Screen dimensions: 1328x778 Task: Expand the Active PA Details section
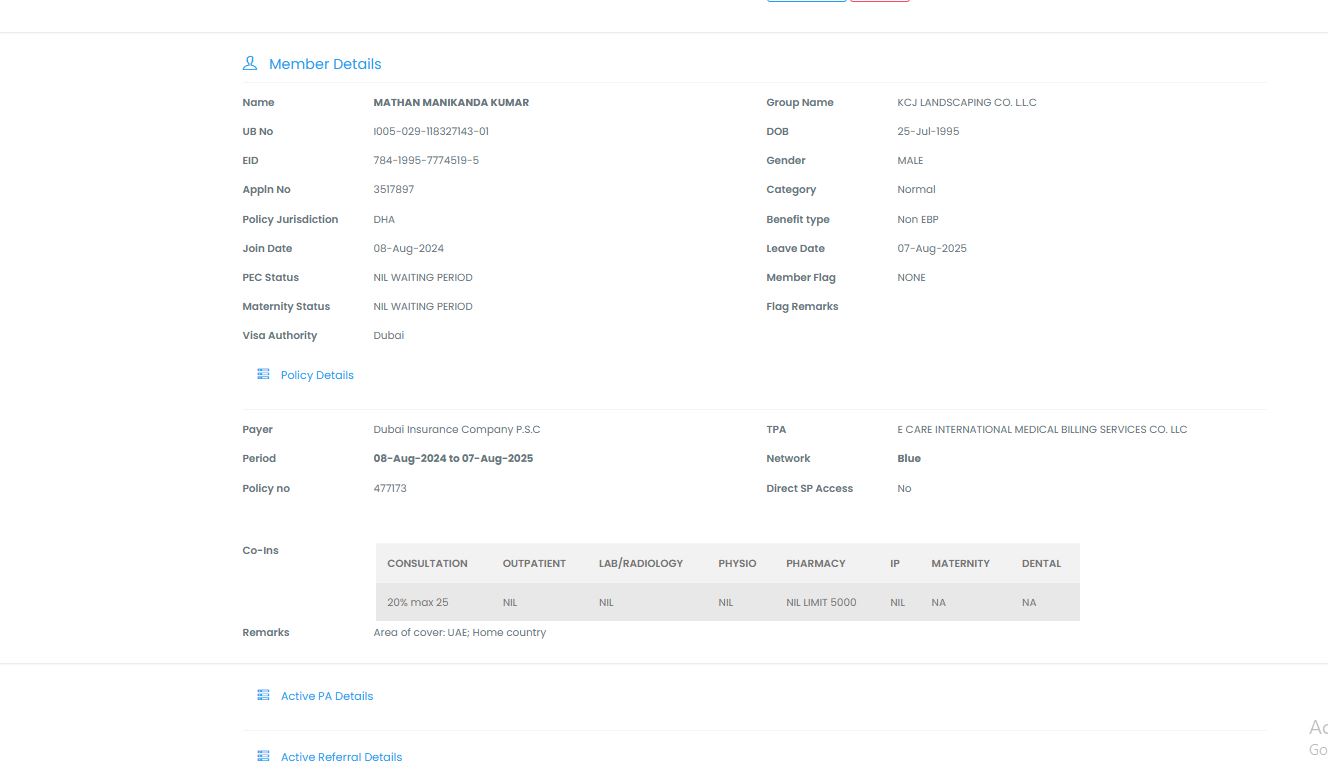(326, 696)
